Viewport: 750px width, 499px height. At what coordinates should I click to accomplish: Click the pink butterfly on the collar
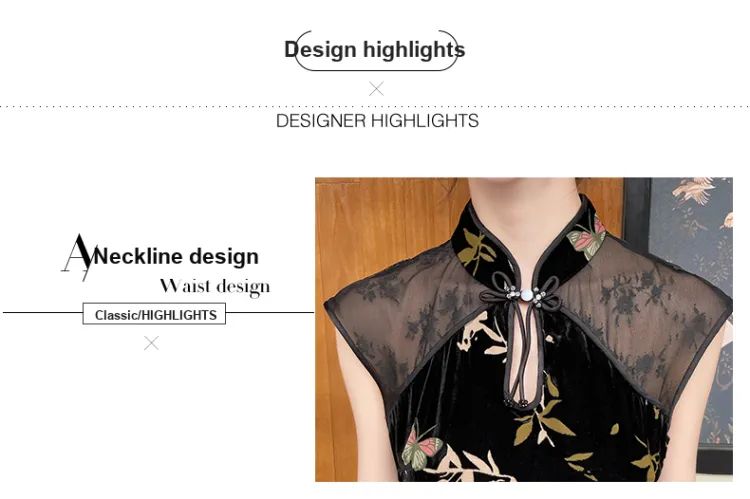click(x=587, y=236)
